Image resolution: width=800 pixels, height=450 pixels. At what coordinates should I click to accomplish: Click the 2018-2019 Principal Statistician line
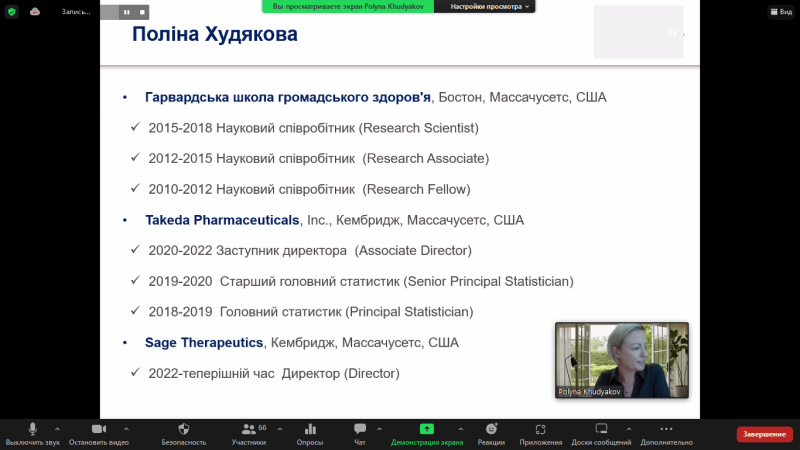click(x=311, y=312)
